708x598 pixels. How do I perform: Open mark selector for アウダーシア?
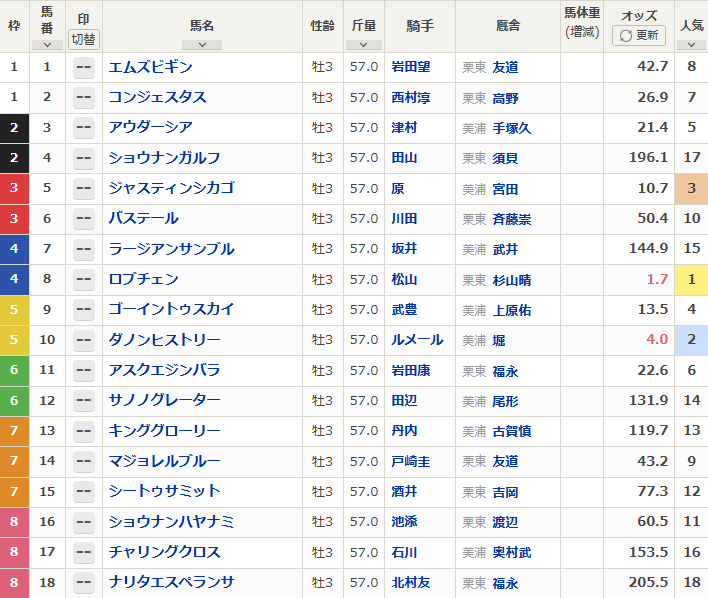pyautogui.click(x=84, y=127)
